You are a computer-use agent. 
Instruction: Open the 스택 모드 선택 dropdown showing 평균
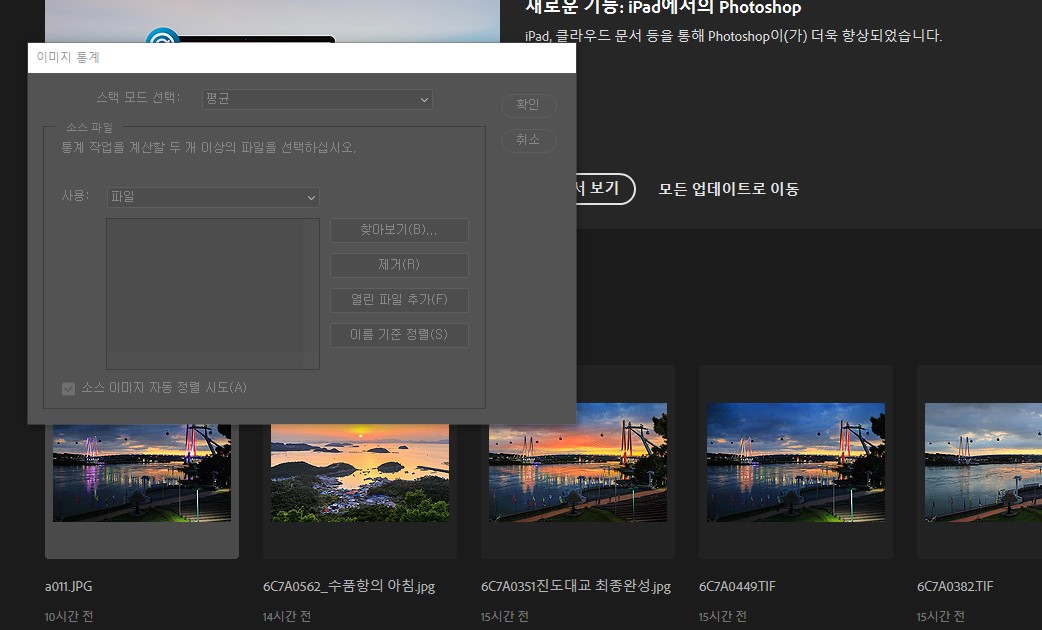317,99
